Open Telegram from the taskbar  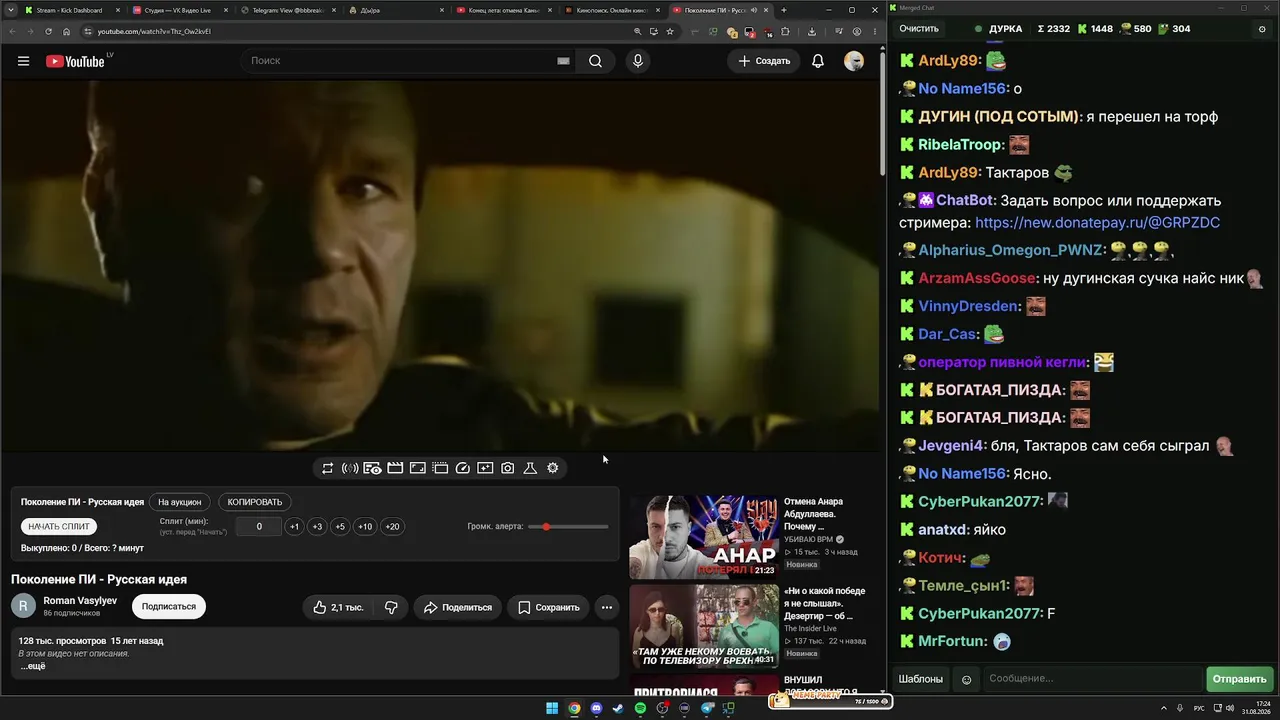pos(707,709)
